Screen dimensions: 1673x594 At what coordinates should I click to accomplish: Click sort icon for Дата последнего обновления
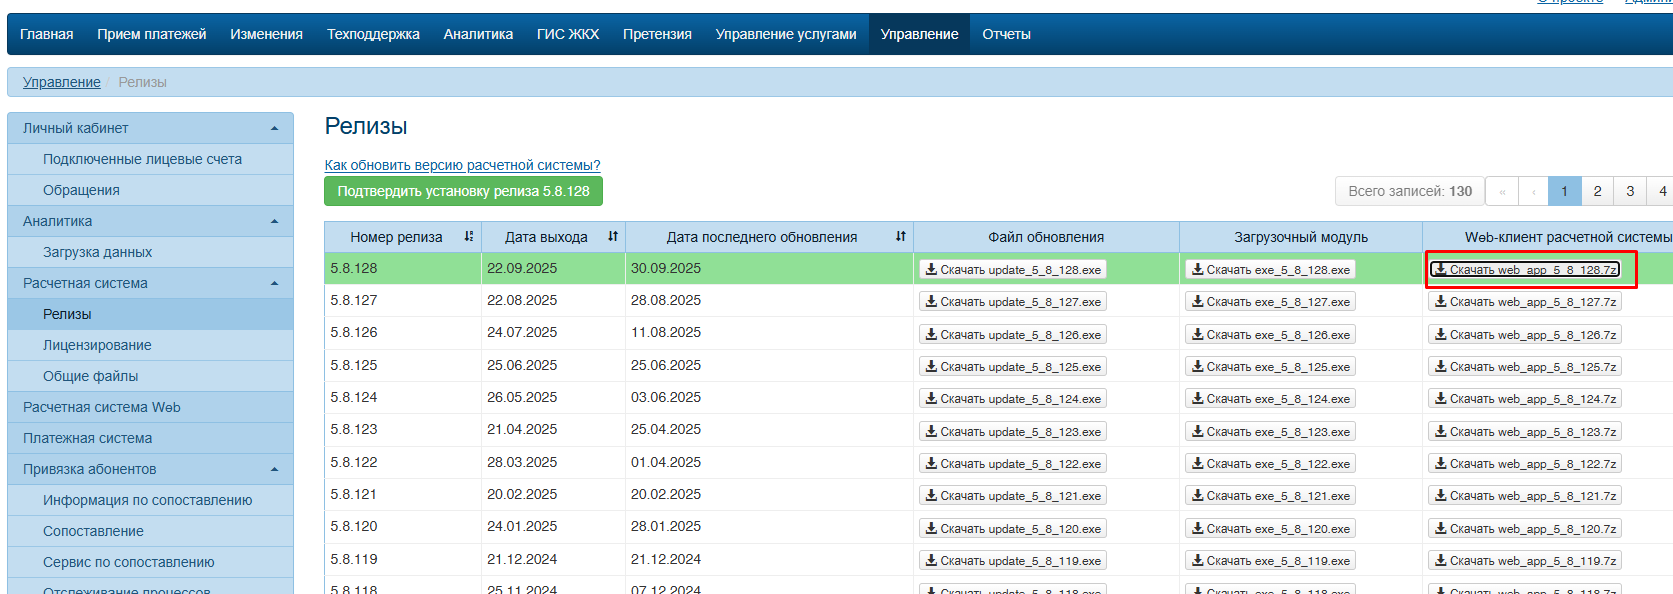pyautogui.click(x=900, y=237)
